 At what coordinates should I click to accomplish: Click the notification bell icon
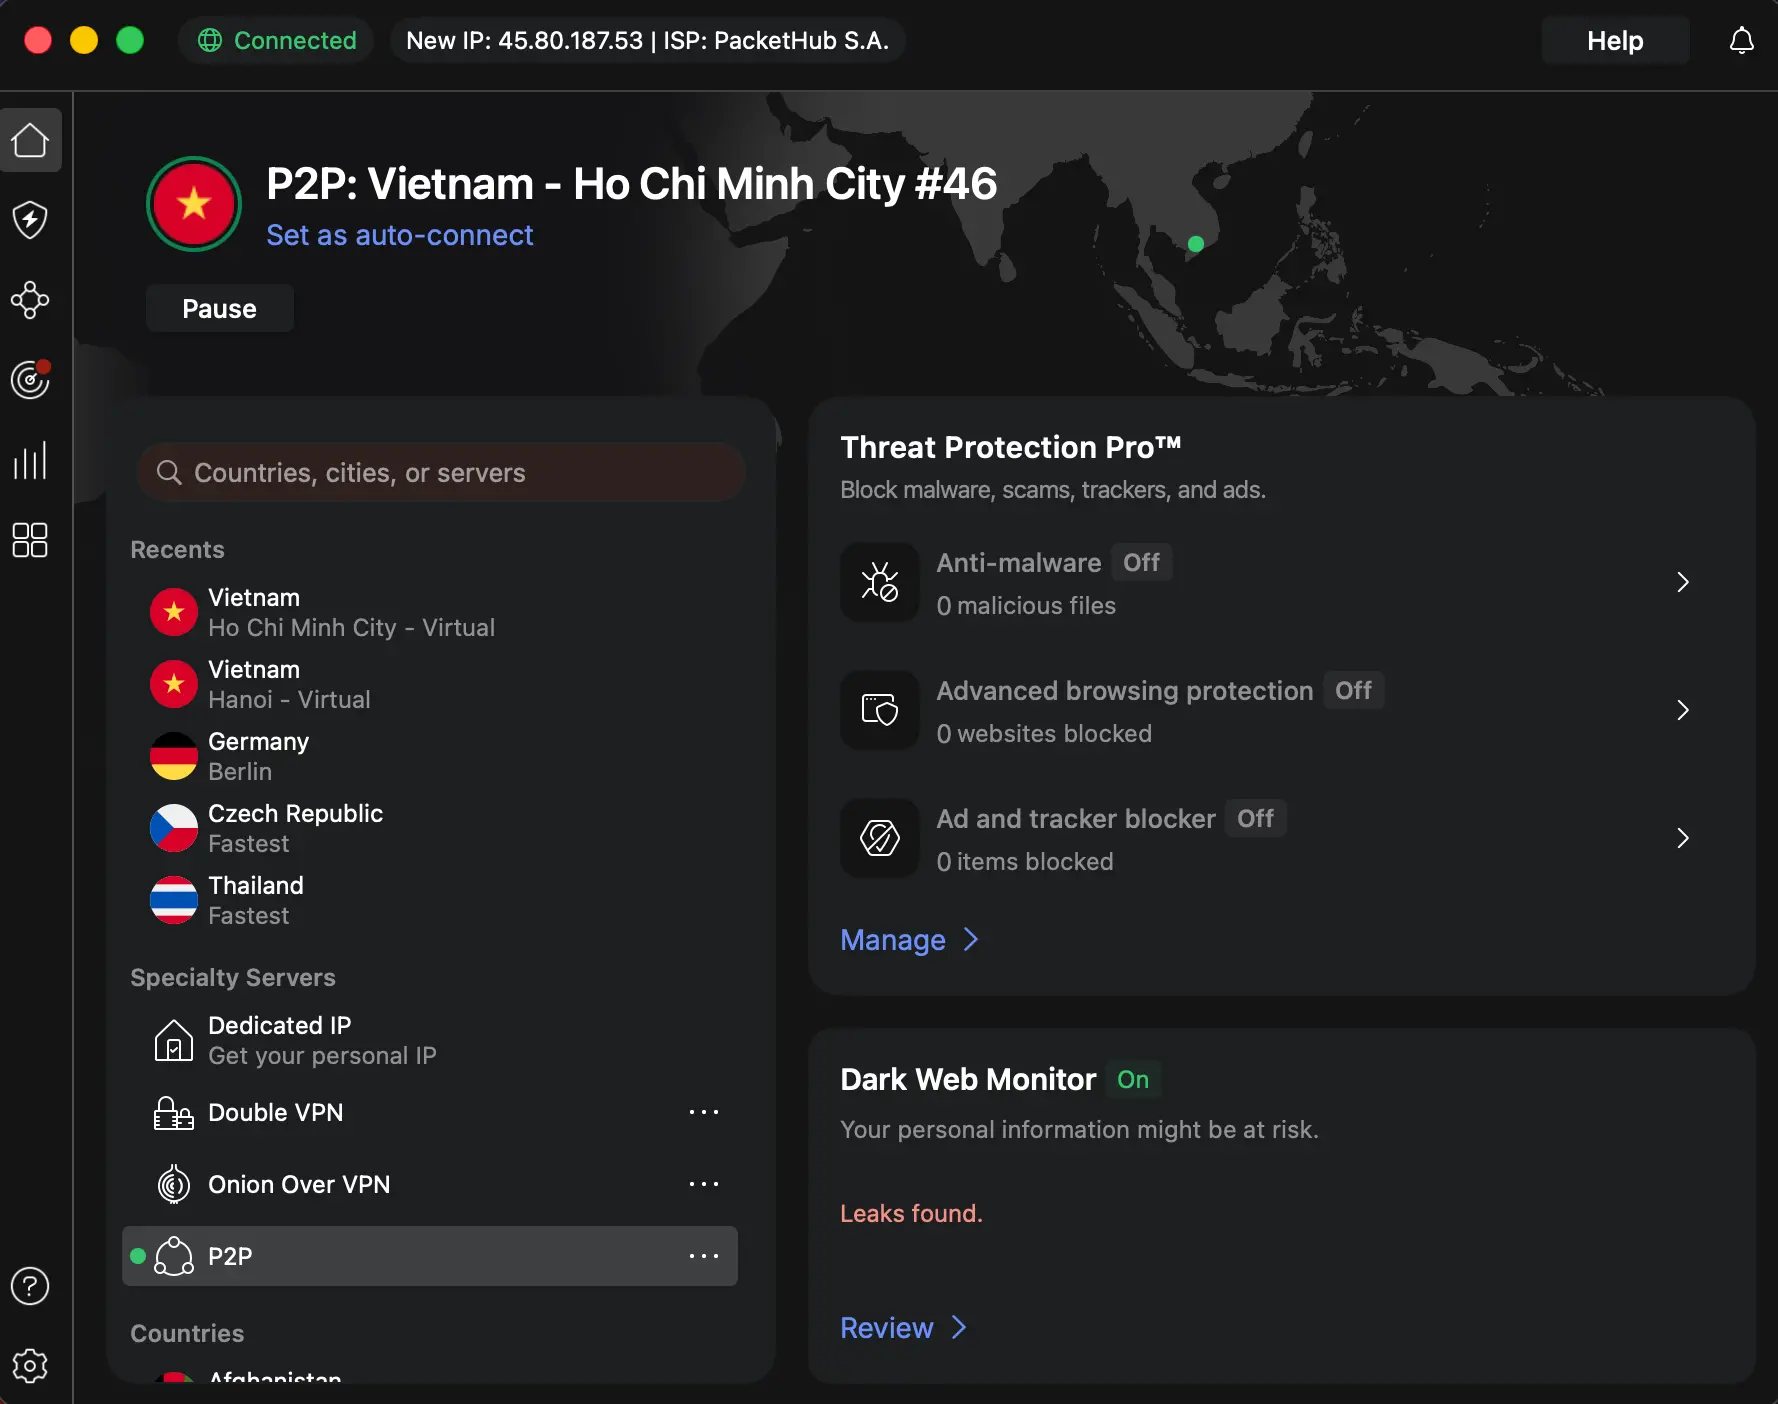click(1742, 40)
